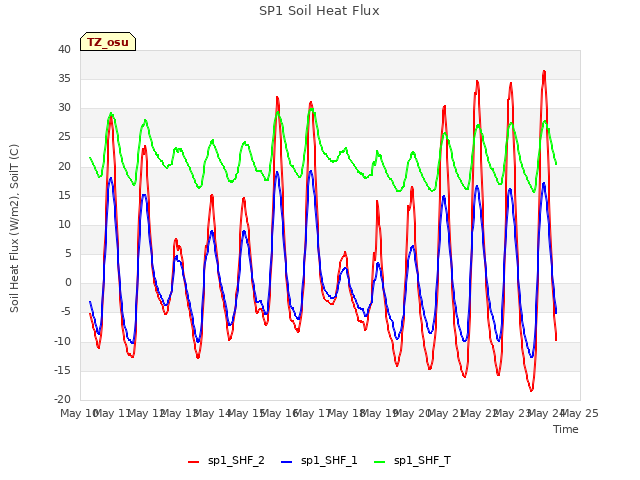Toggle the sp1_SHF_1 legend entry
The image size is (640, 480).
[x=319, y=461]
